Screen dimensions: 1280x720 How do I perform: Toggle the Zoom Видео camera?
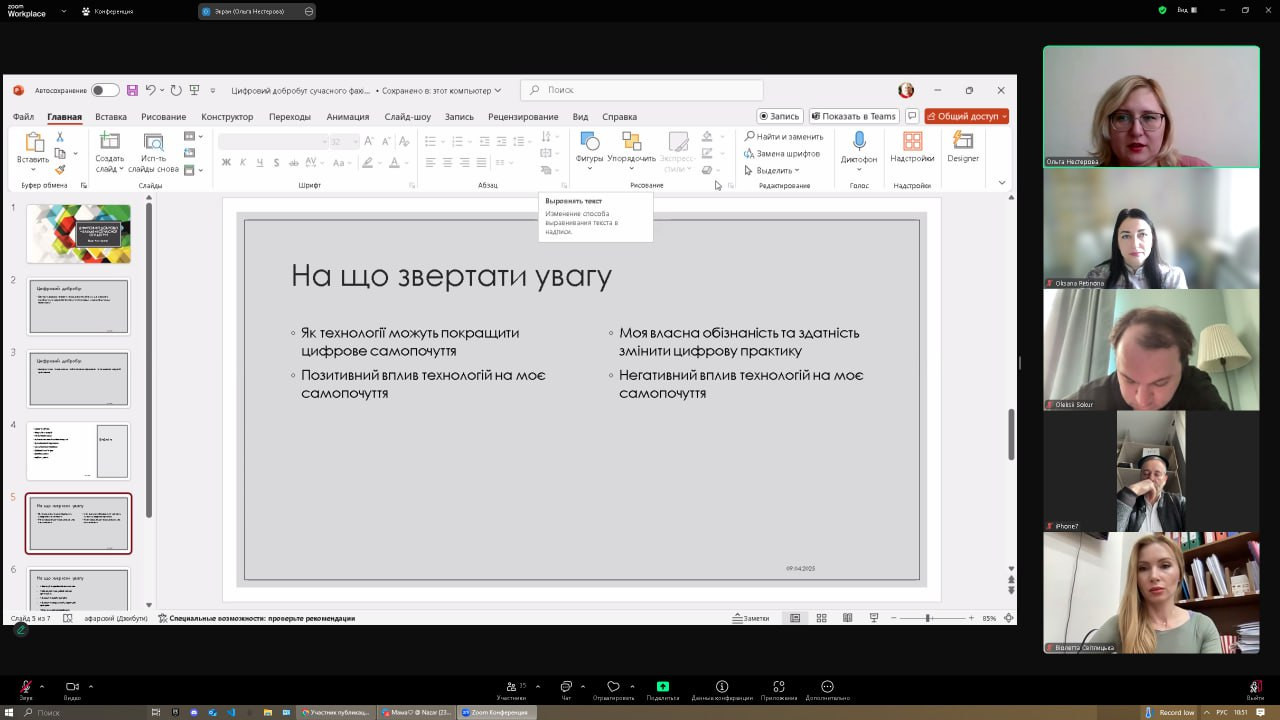[x=72, y=687]
